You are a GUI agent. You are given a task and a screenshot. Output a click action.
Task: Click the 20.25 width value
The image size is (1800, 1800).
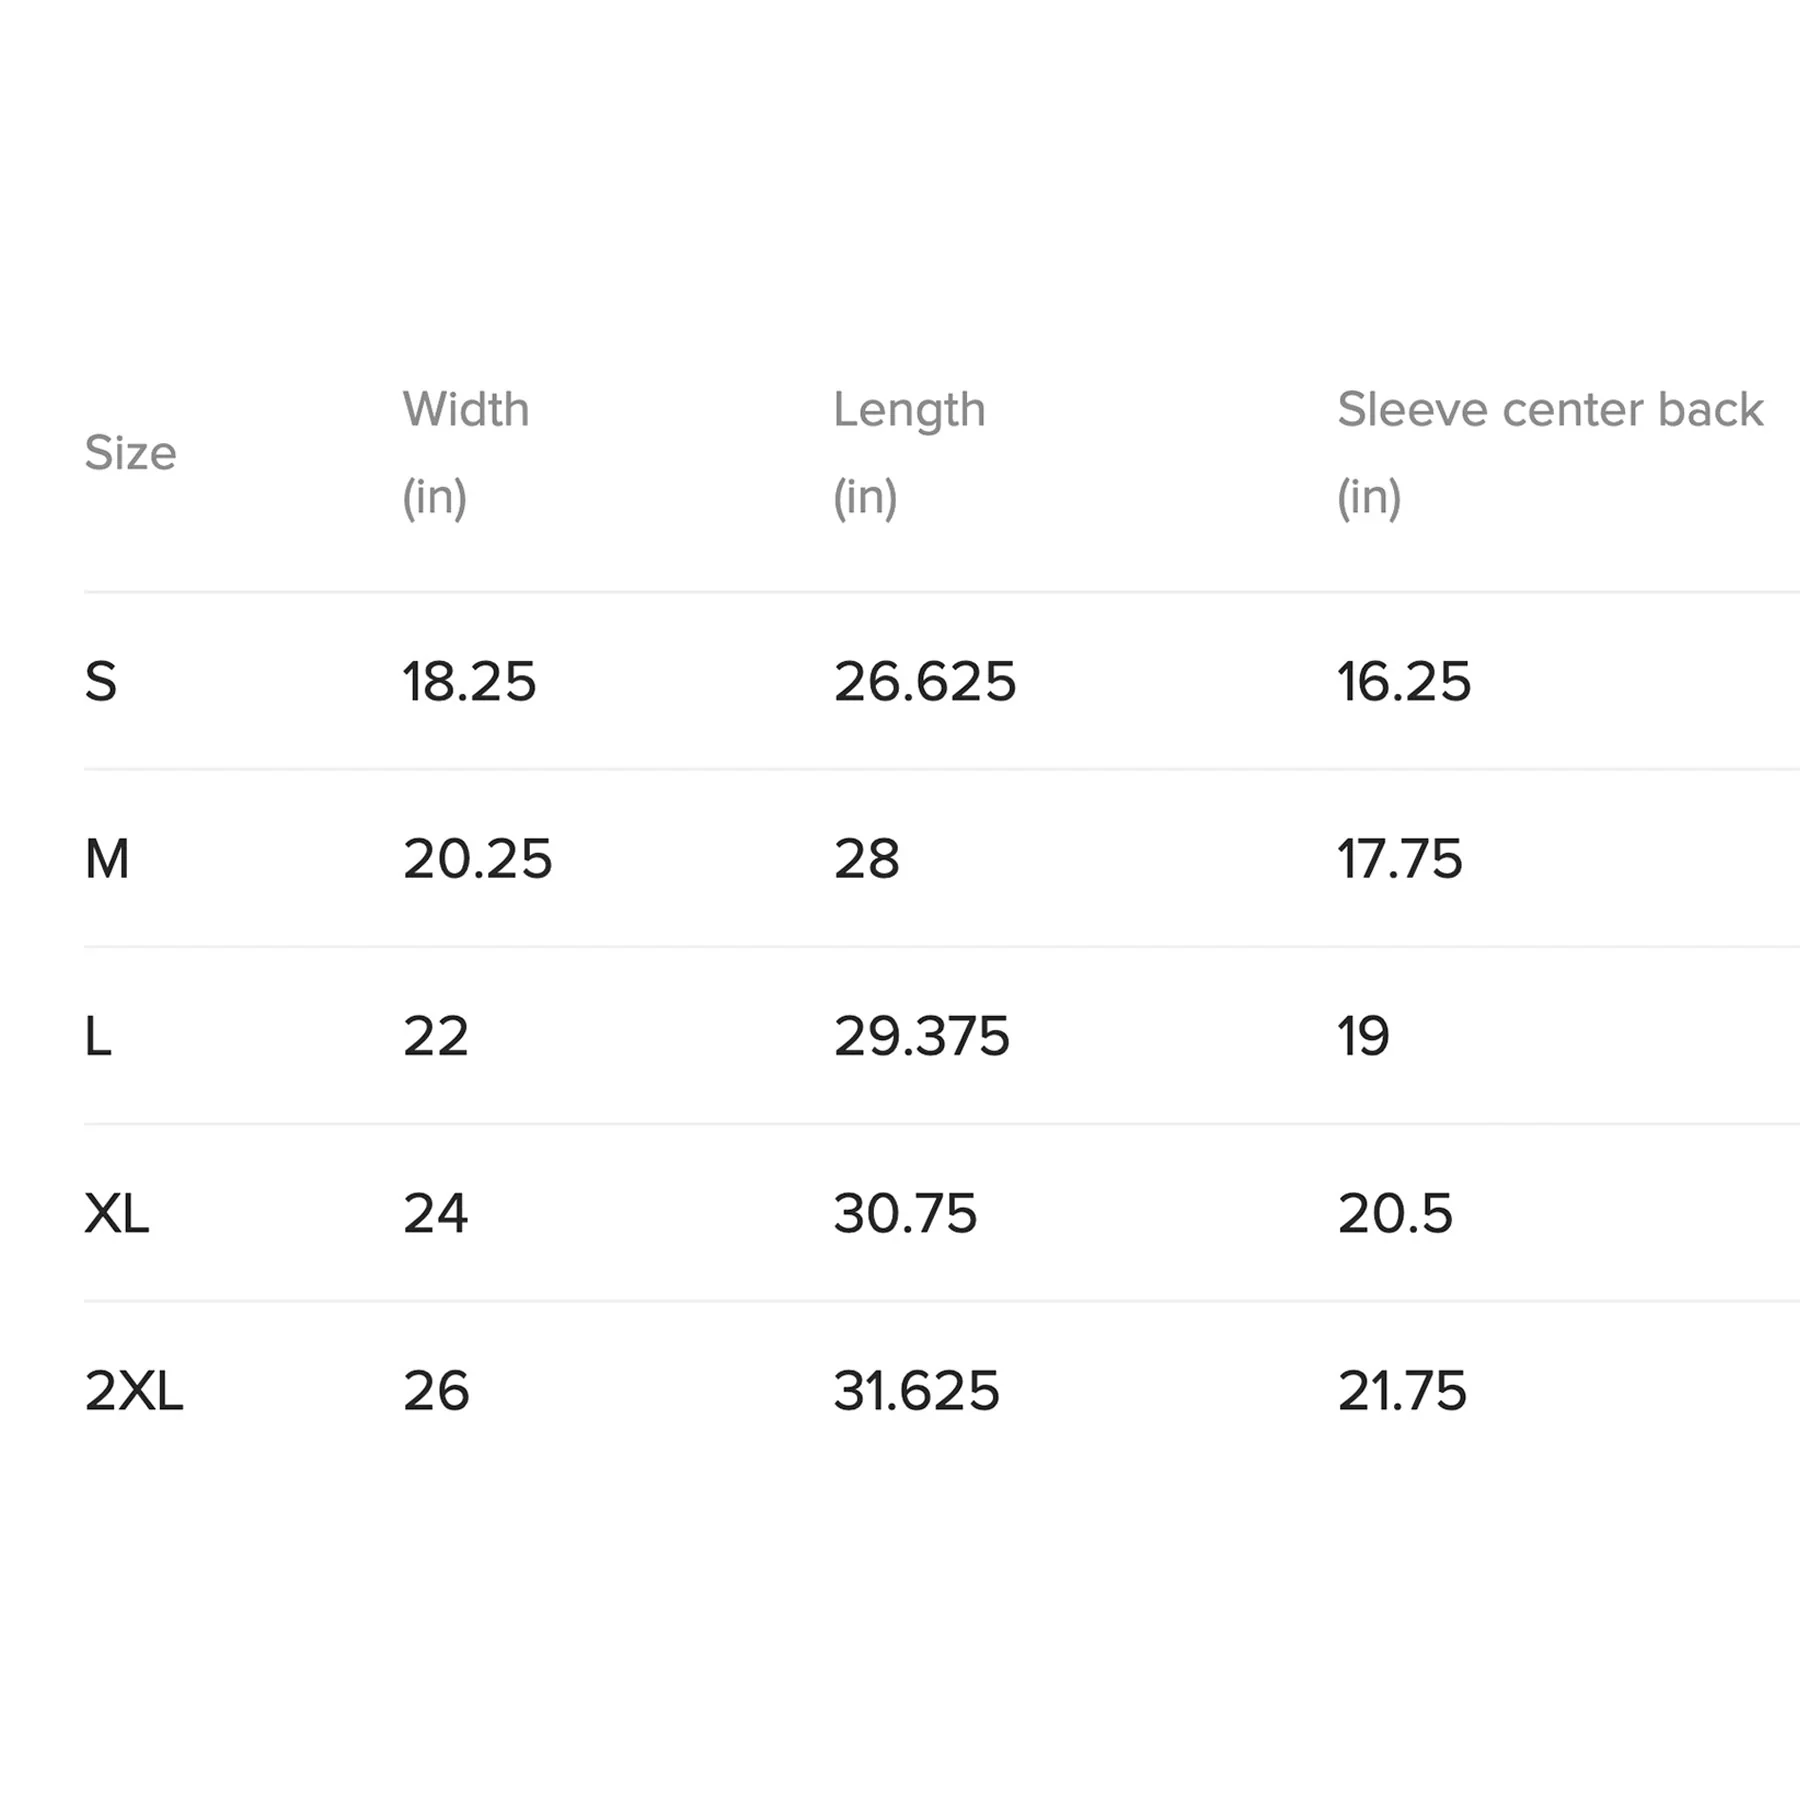[477, 859]
